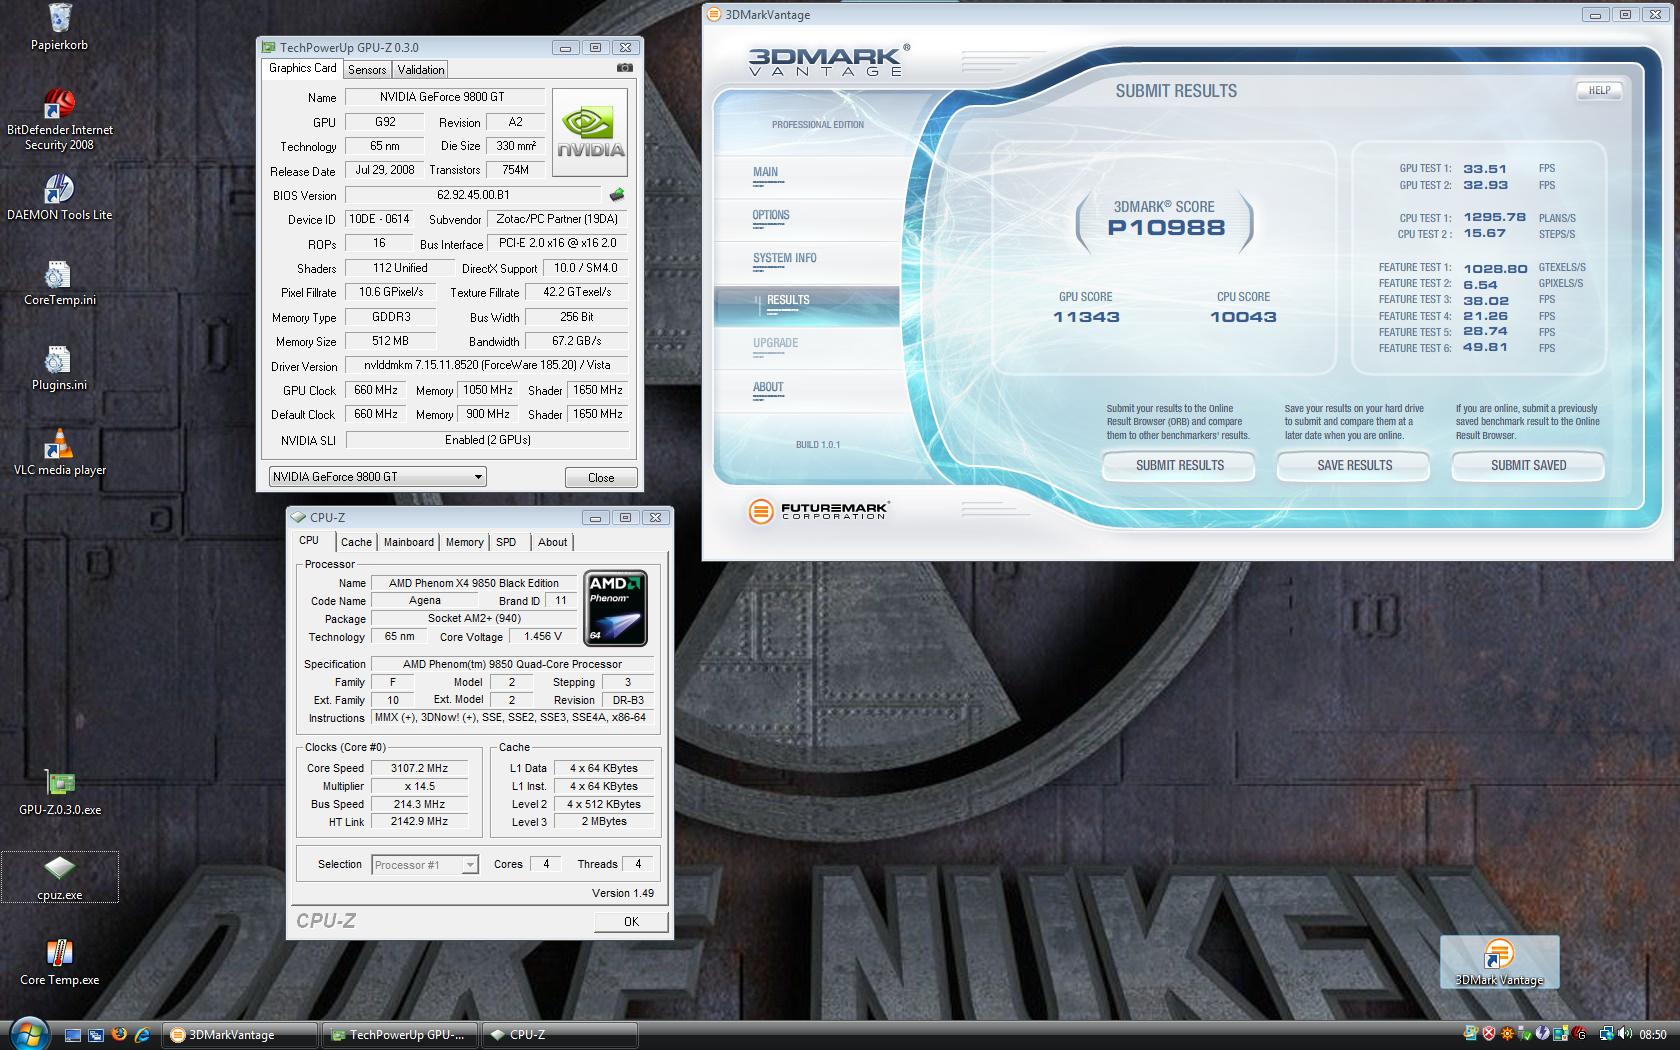
Task: Click the GPU-Z screenshot camera icon
Action: (625, 68)
